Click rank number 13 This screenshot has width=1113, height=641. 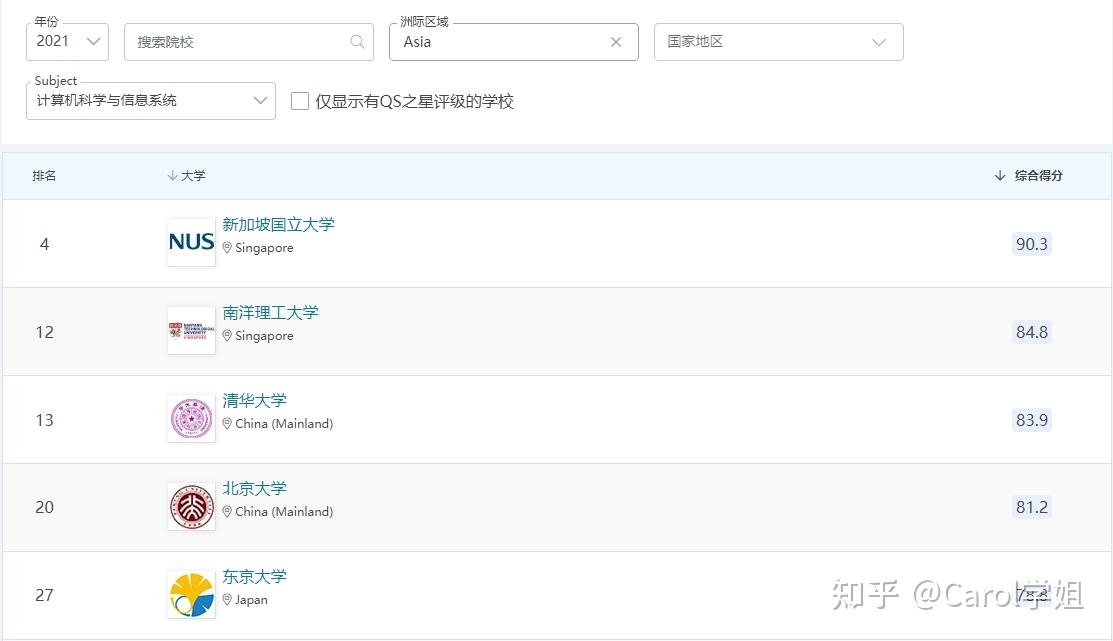pos(45,420)
